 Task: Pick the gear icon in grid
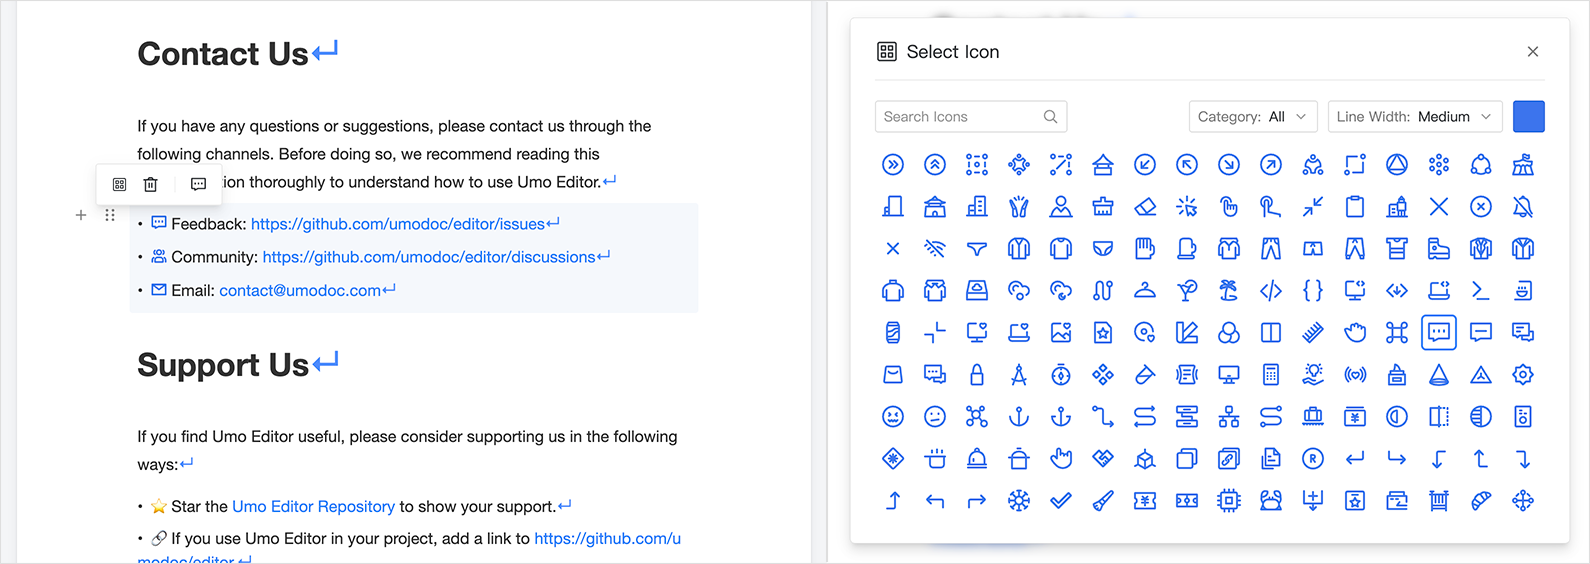(1523, 375)
